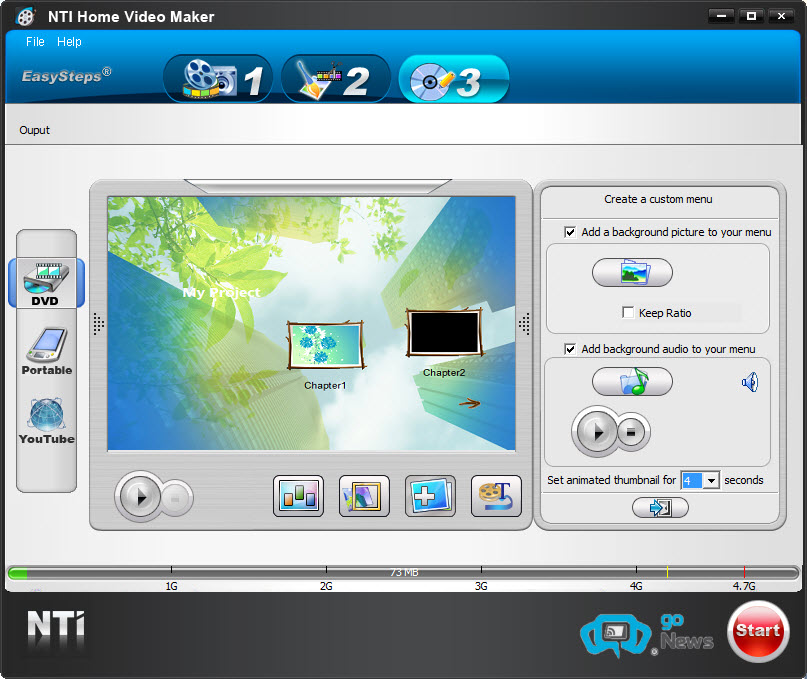807x679 pixels.
Task: Choose Portable device output
Action: pyautogui.click(x=46, y=352)
